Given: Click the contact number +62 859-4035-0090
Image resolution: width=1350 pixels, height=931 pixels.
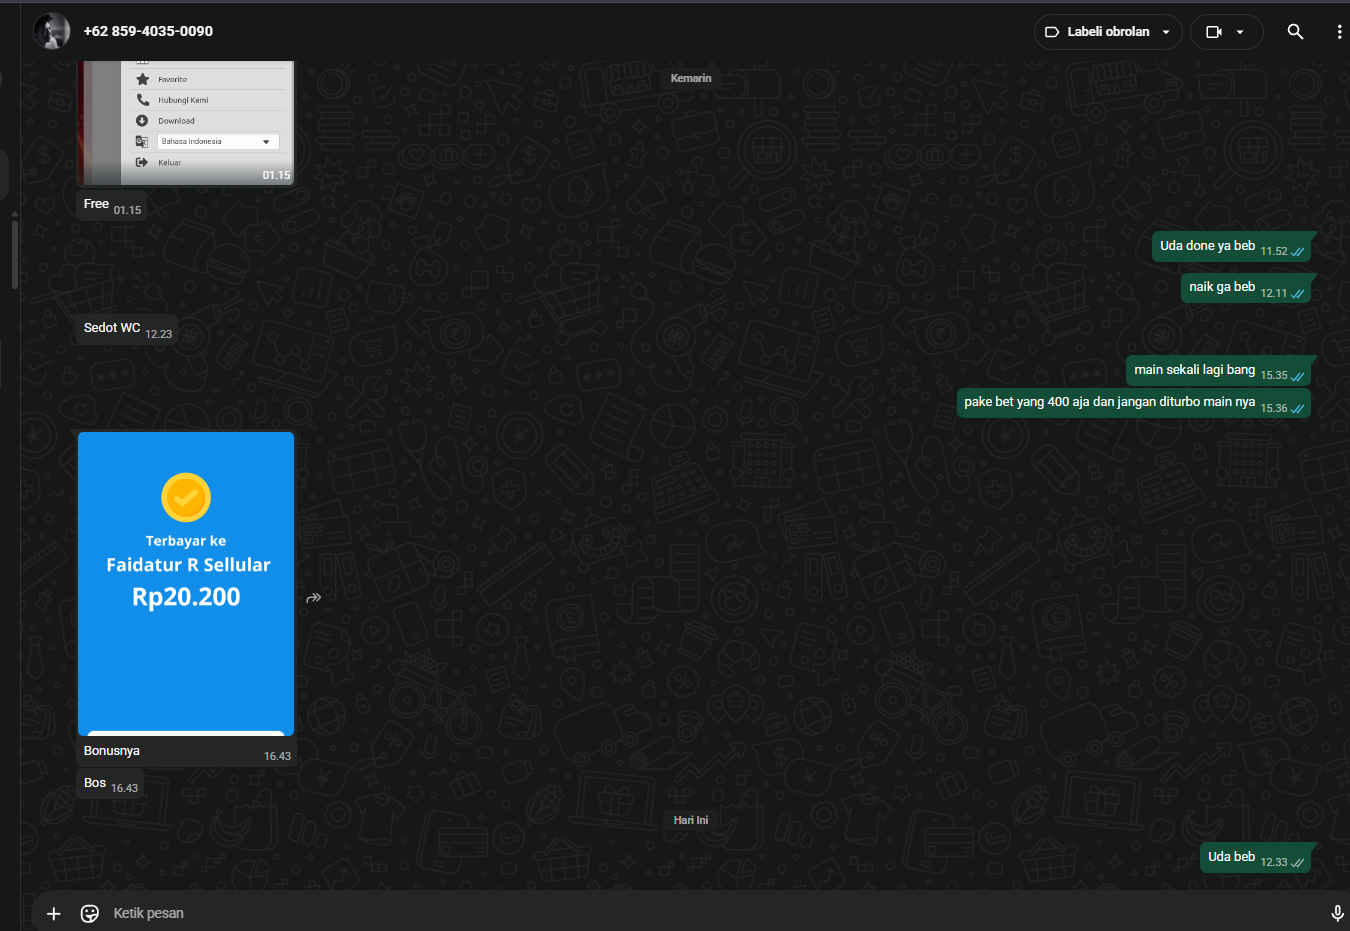Looking at the screenshot, I should tap(148, 31).
